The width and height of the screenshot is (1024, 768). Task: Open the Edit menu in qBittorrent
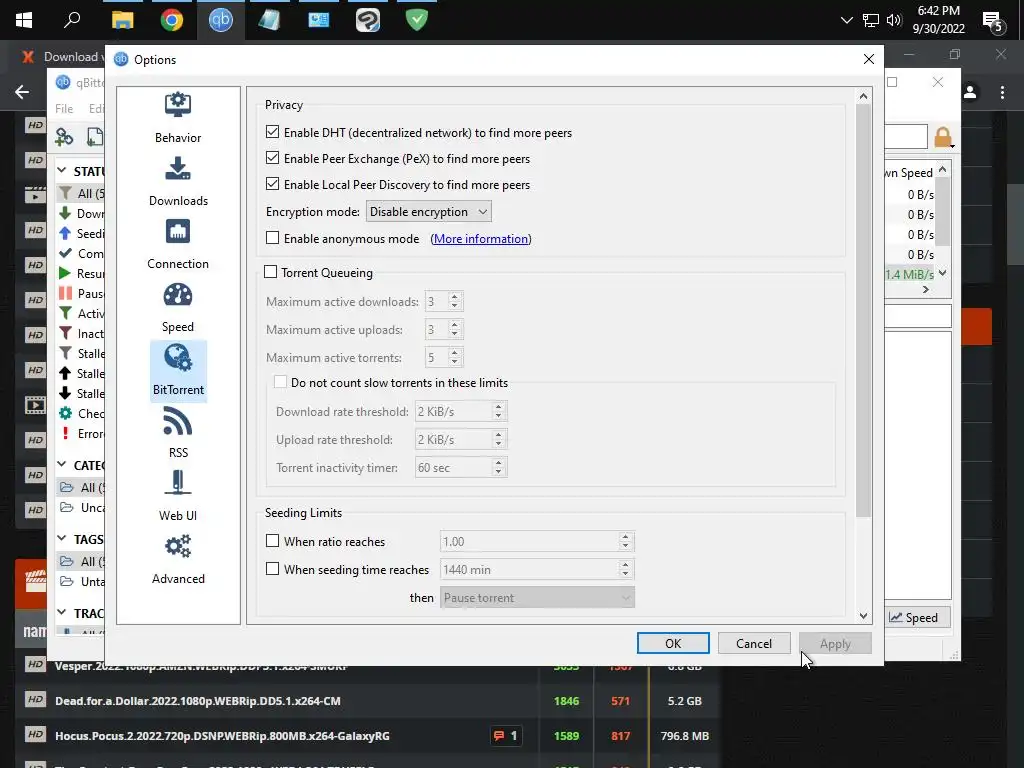point(96,109)
